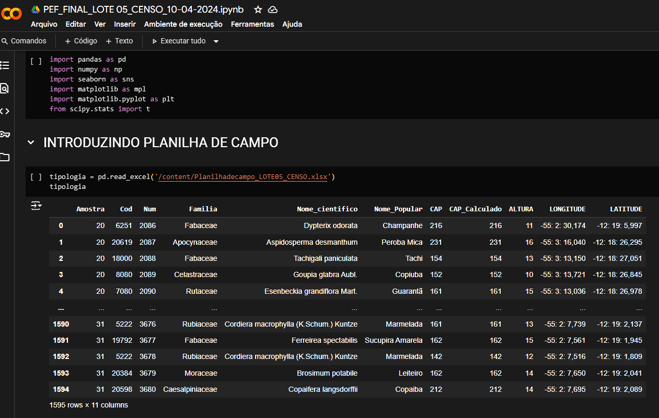
Task: Open the Arquivo menu
Action: point(44,24)
